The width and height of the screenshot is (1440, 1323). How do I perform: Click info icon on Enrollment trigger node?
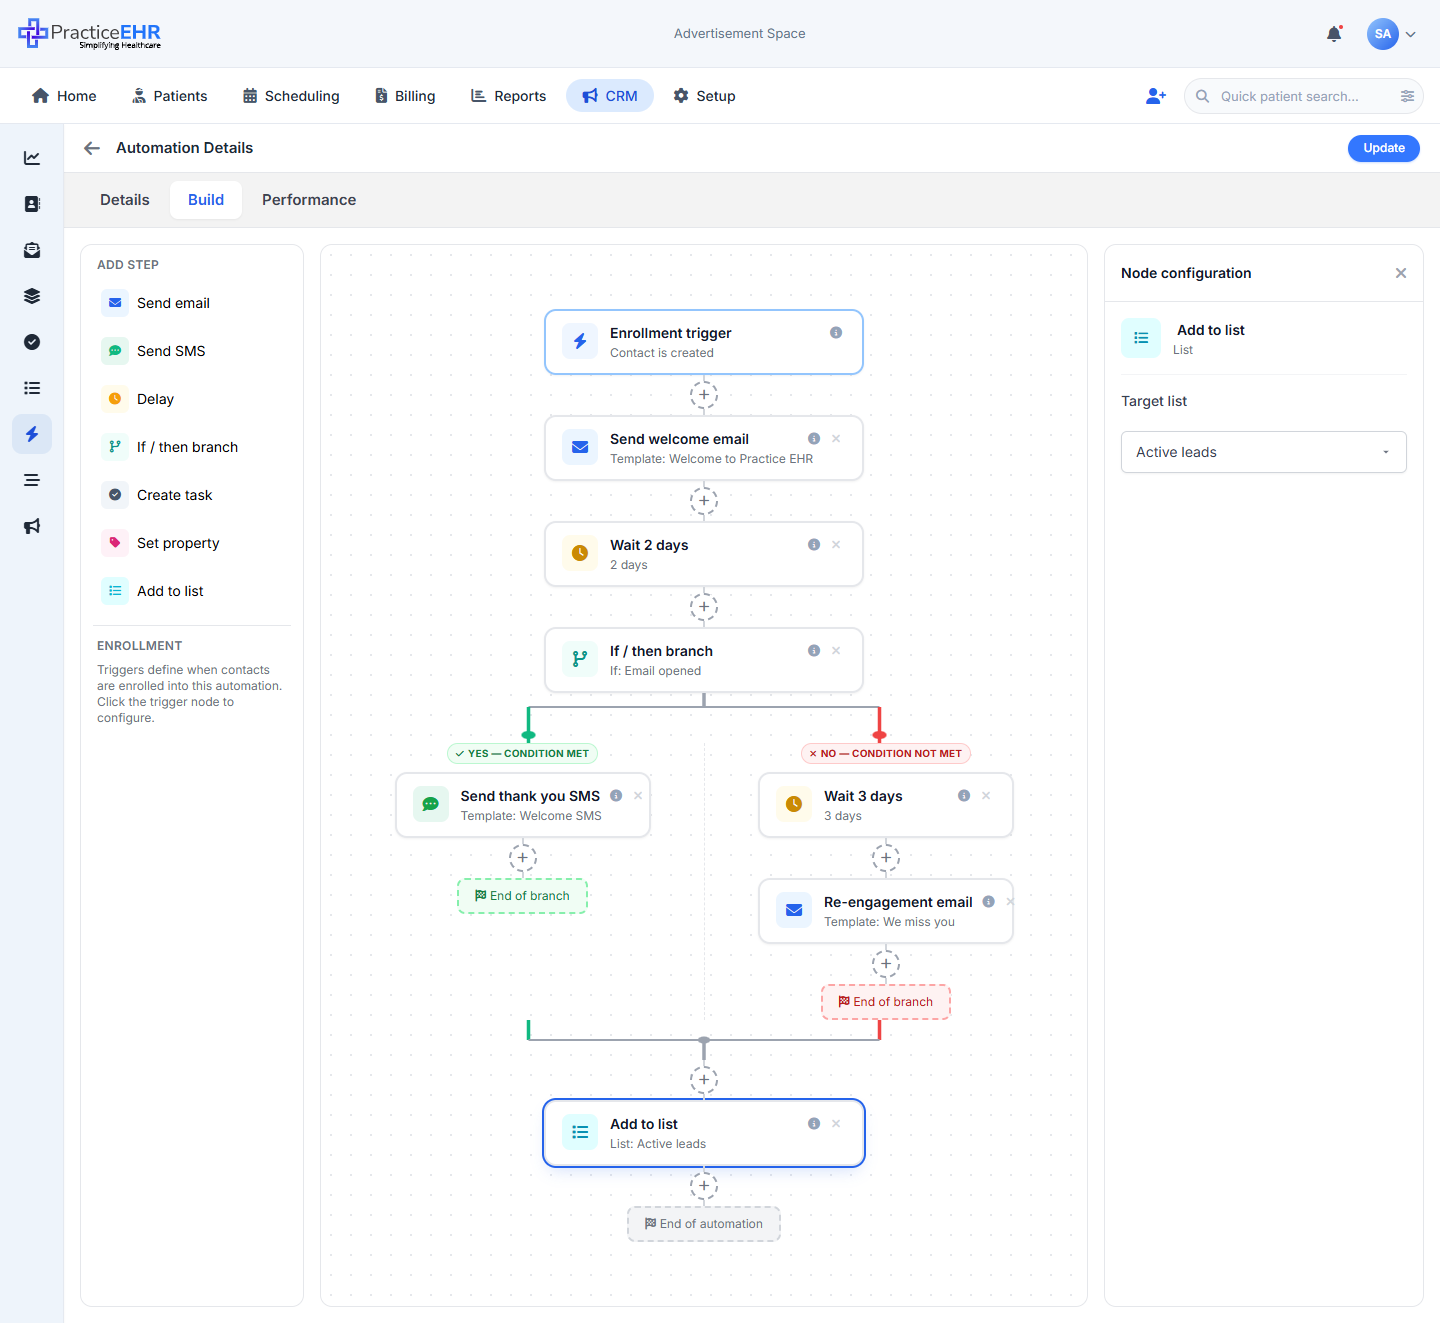point(836,333)
